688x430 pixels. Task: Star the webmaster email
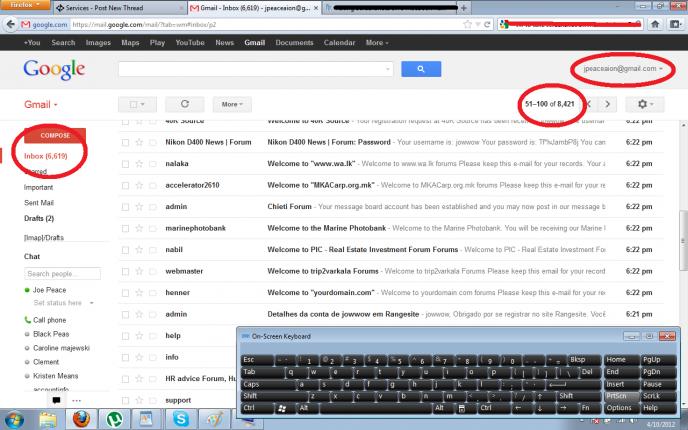(x=139, y=271)
